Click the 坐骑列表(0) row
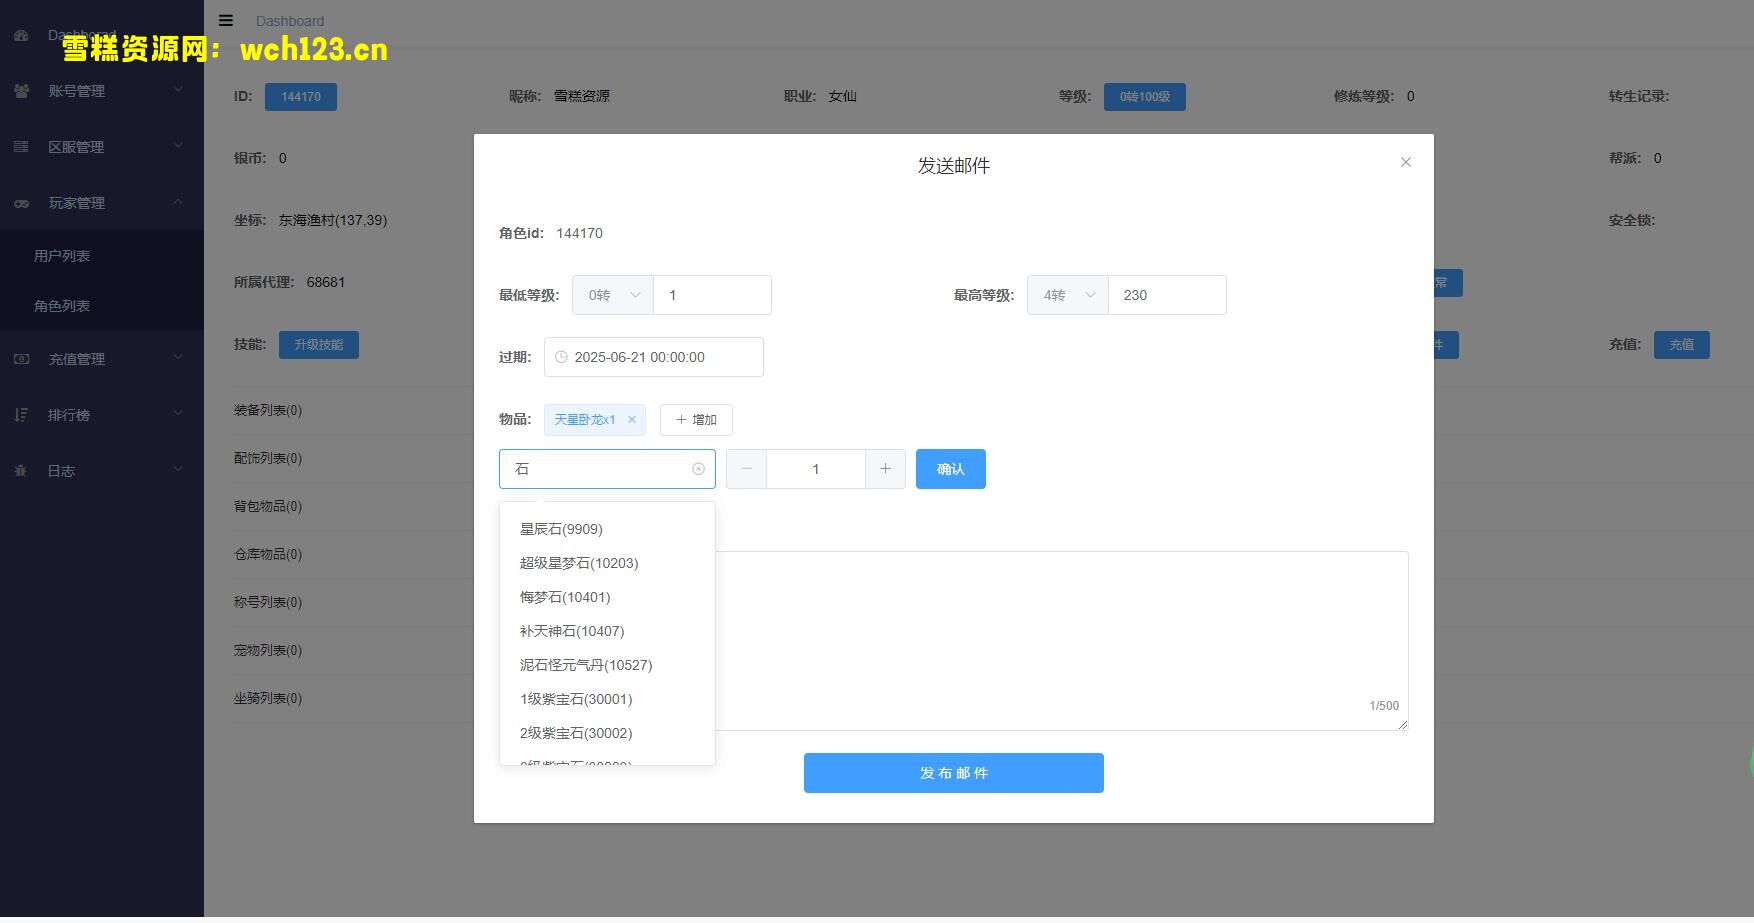The height and width of the screenshot is (923, 1754). click(x=268, y=699)
